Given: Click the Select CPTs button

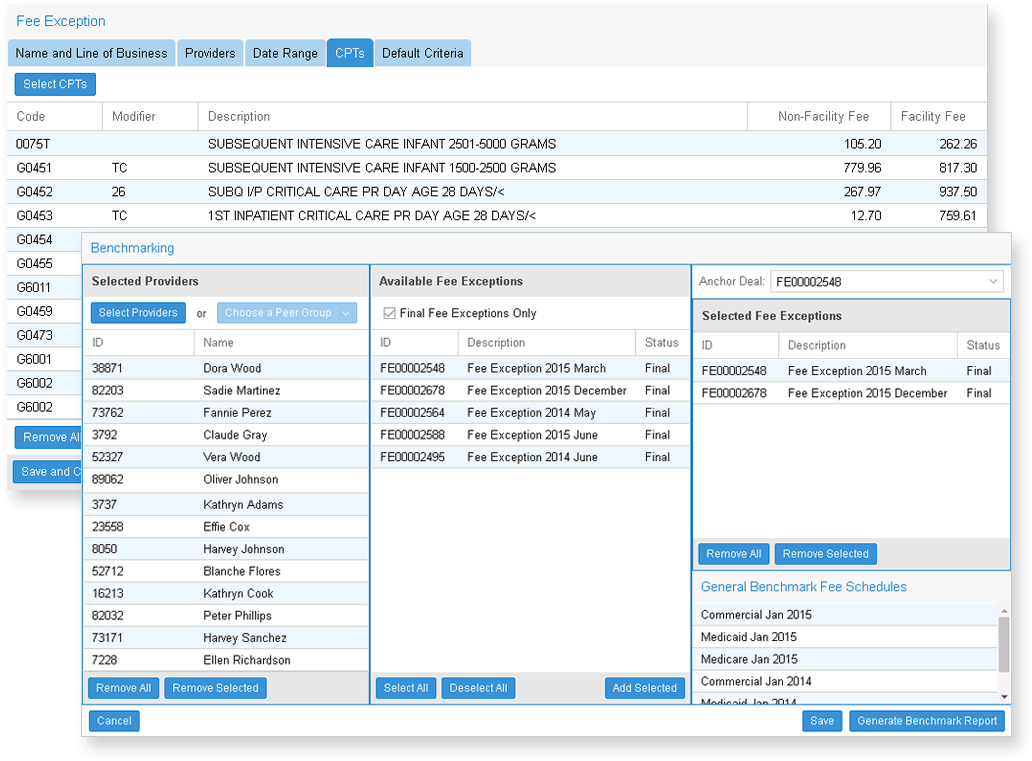Looking at the screenshot, I should pos(55,84).
